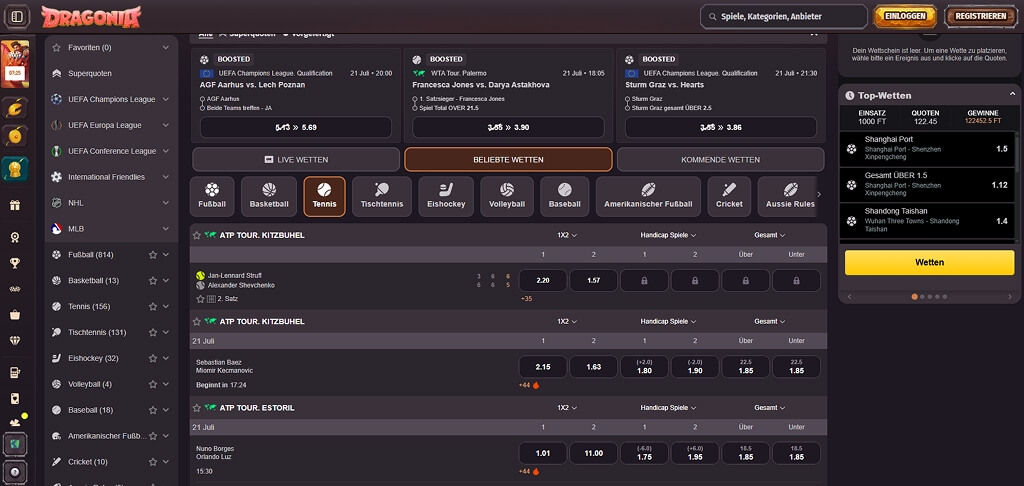Open the slot machine icon in left rail
The width and height of the screenshot is (1024, 486).
click(x=14, y=373)
